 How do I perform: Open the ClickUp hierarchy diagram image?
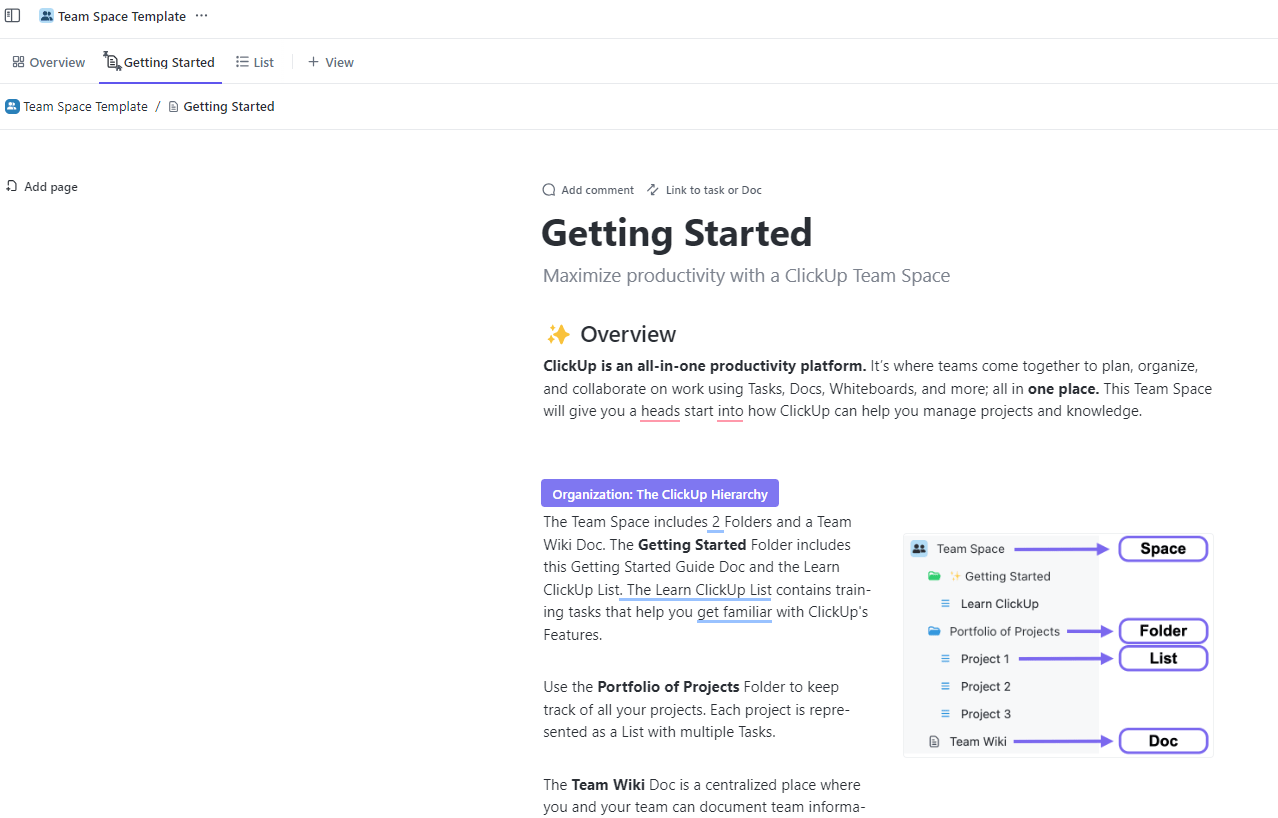(x=1058, y=645)
